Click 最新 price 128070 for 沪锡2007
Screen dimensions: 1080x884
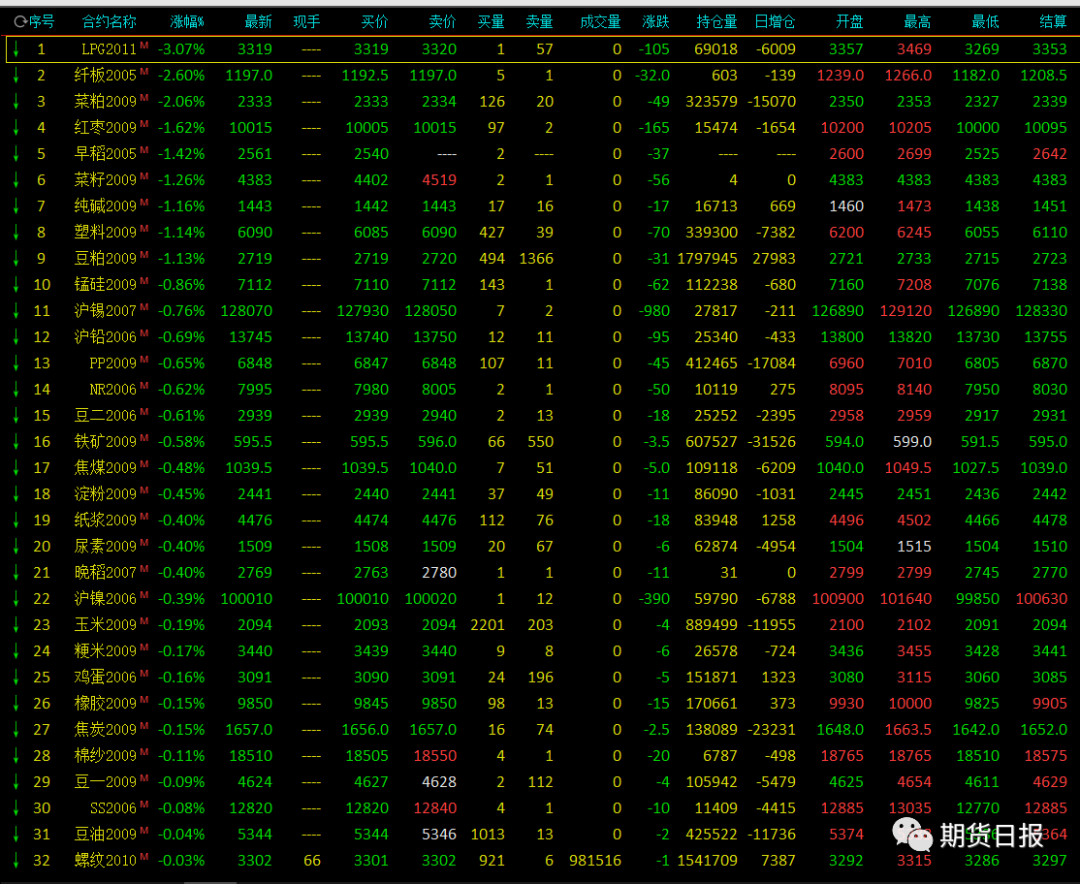pyautogui.click(x=247, y=311)
